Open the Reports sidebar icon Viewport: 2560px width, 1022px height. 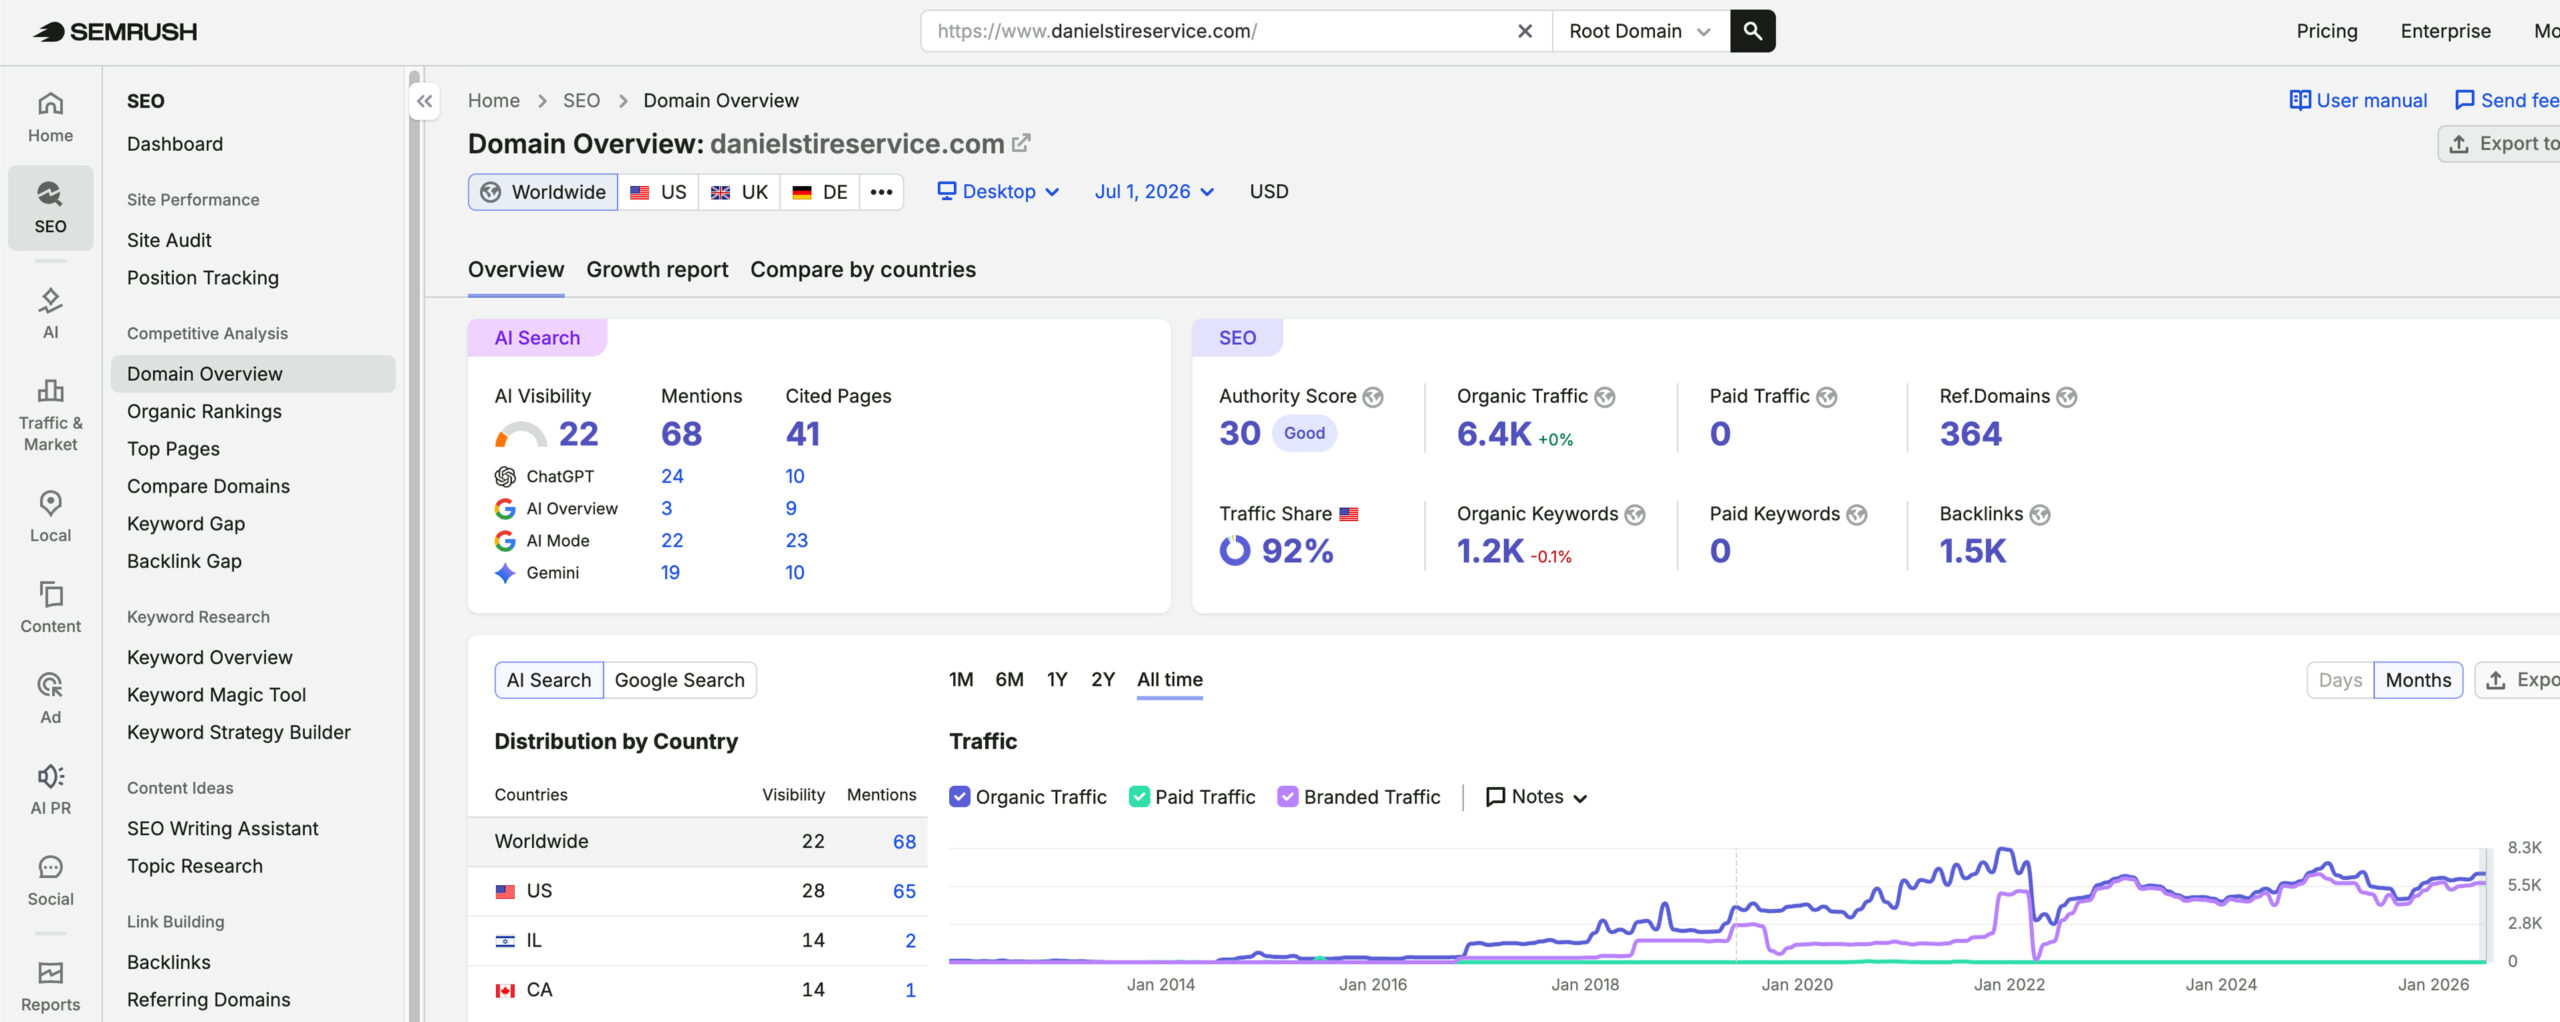tap(50, 986)
